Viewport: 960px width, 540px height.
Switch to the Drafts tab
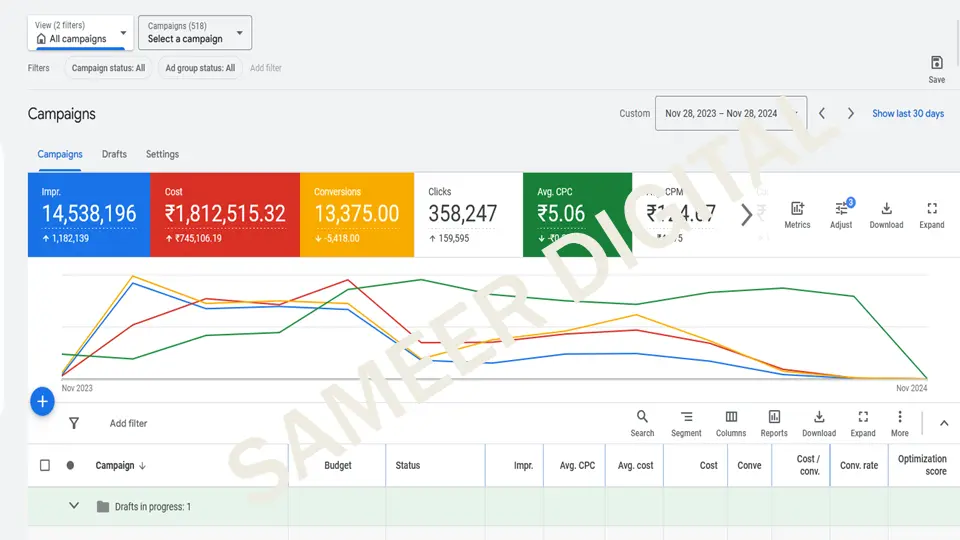114,154
